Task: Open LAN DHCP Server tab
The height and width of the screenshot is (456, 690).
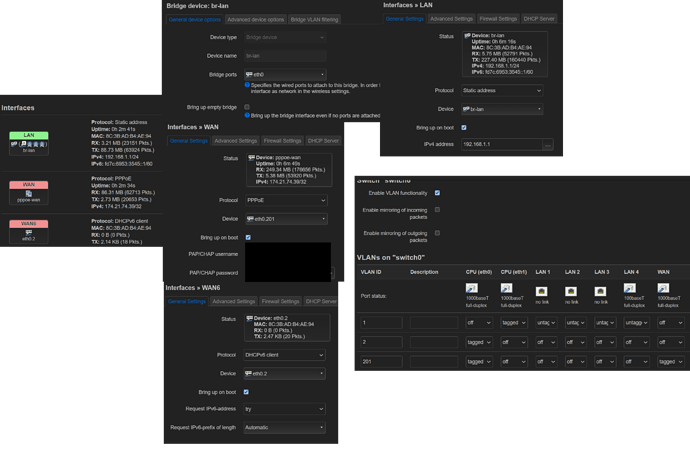Action: (x=539, y=19)
